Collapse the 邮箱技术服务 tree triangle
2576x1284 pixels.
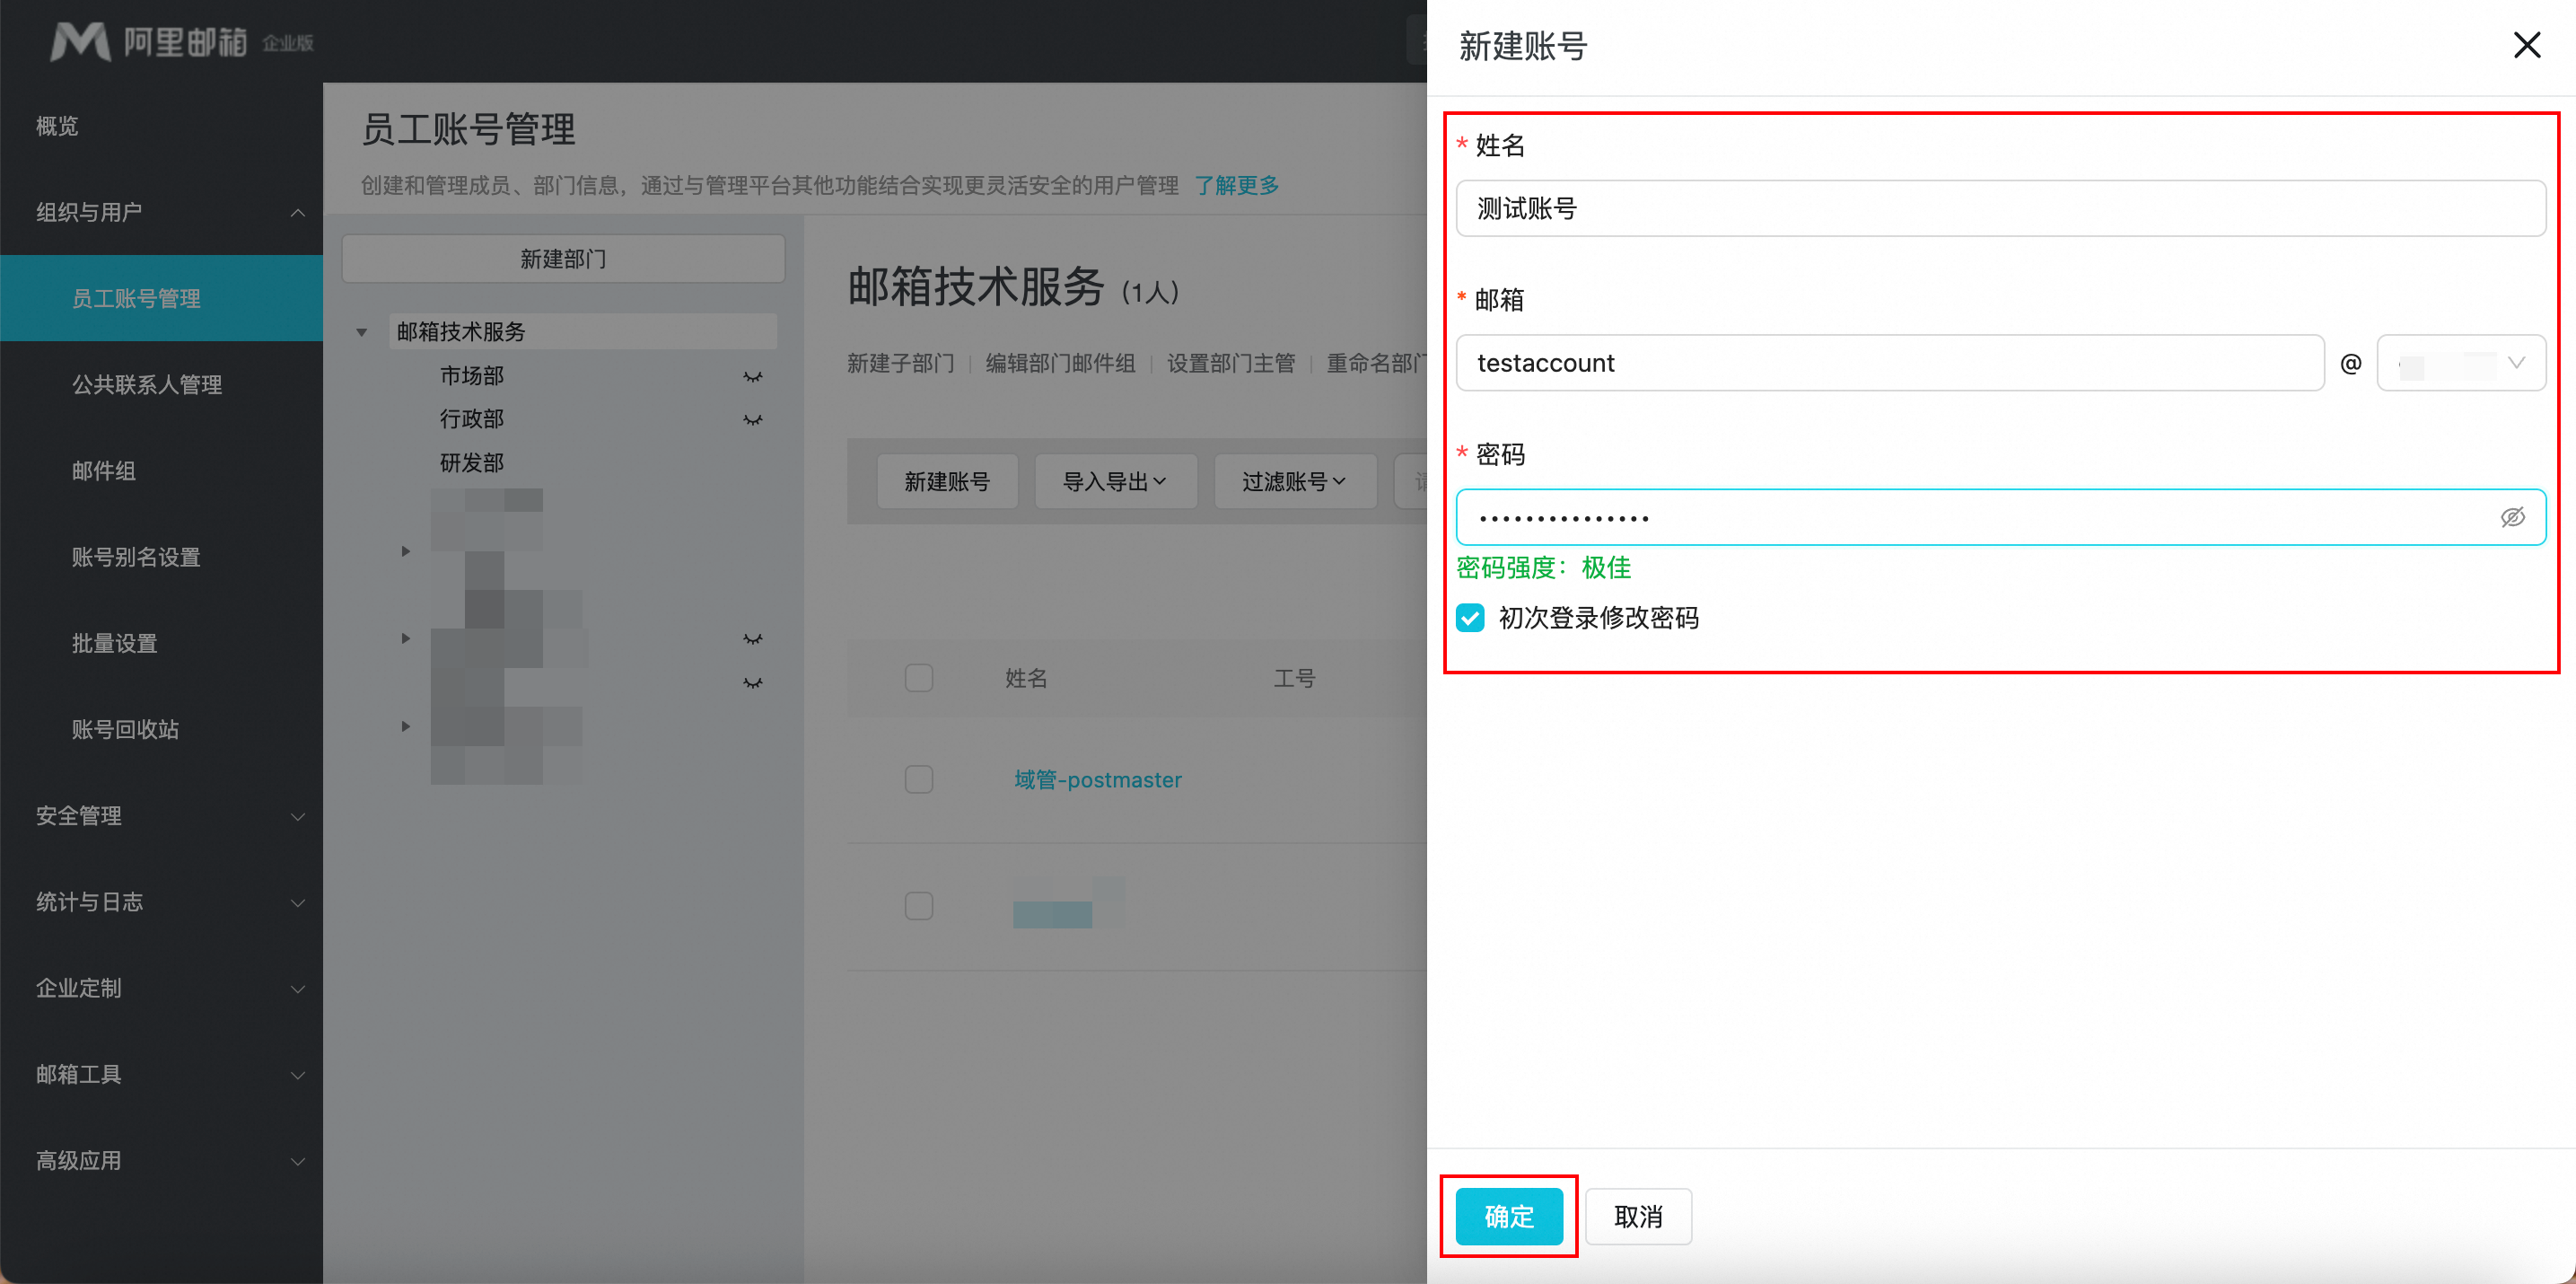pos(362,332)
